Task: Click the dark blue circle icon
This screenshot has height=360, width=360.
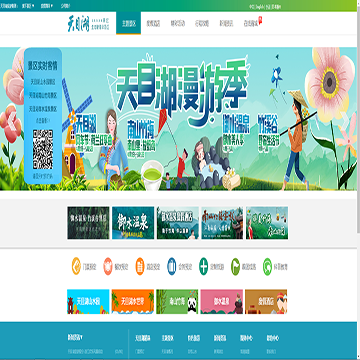Action: click(172, 267)
